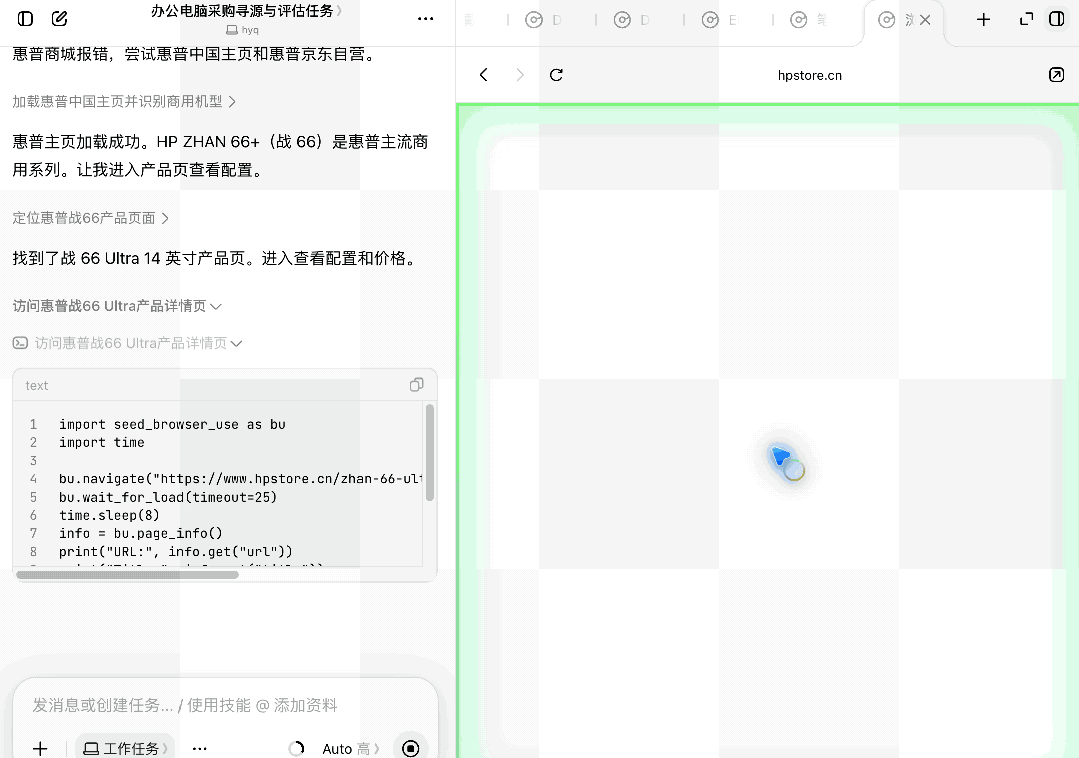The width and height of the screenshot is (1079, 758).
Task: Click the horizontal scrollbar of code block
Action: pos(127,574)
